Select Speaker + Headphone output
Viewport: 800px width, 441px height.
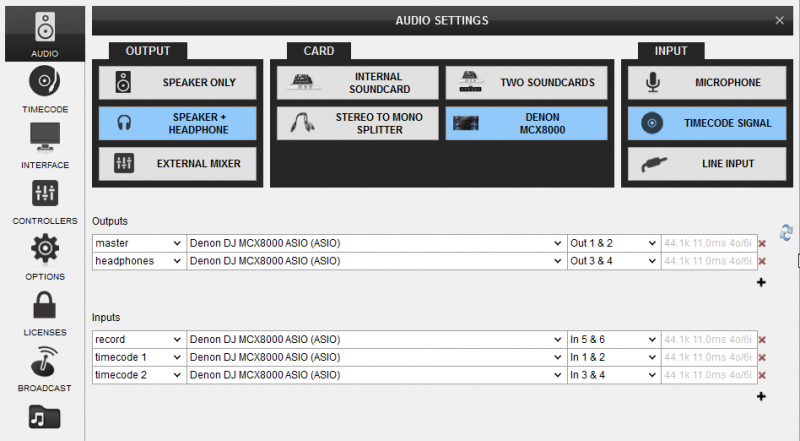[x=178, y=123]
